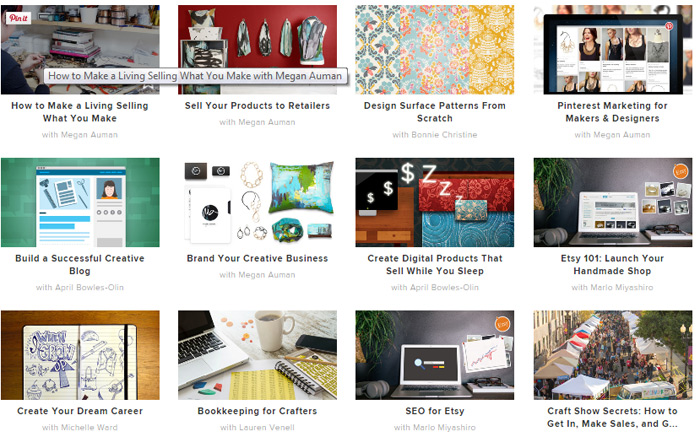The height and width of the screenshot is (437, 700).
Task: Click the Etsy badge on SEO for Etsy image
Action: coord(502,324)
